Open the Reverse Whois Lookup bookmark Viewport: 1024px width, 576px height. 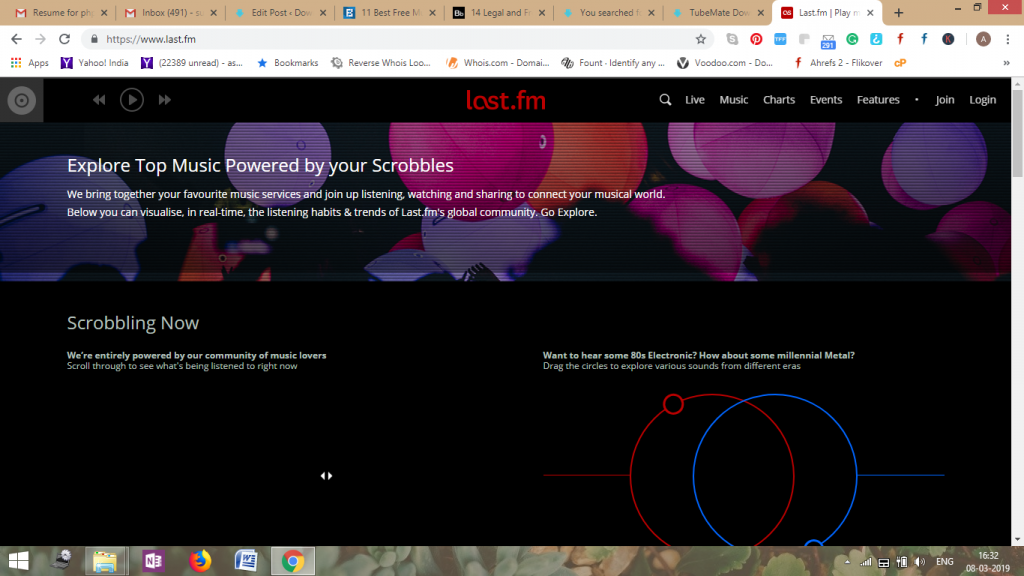(381, 63)
